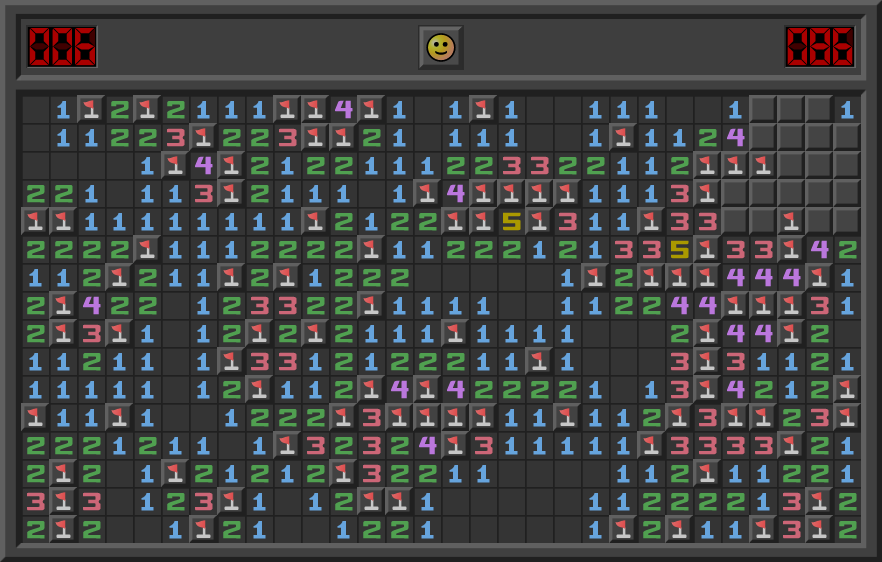Click the flag directly below second-row purple 4
This screenshot has height=562, width=882.
[x=736, y=165]
